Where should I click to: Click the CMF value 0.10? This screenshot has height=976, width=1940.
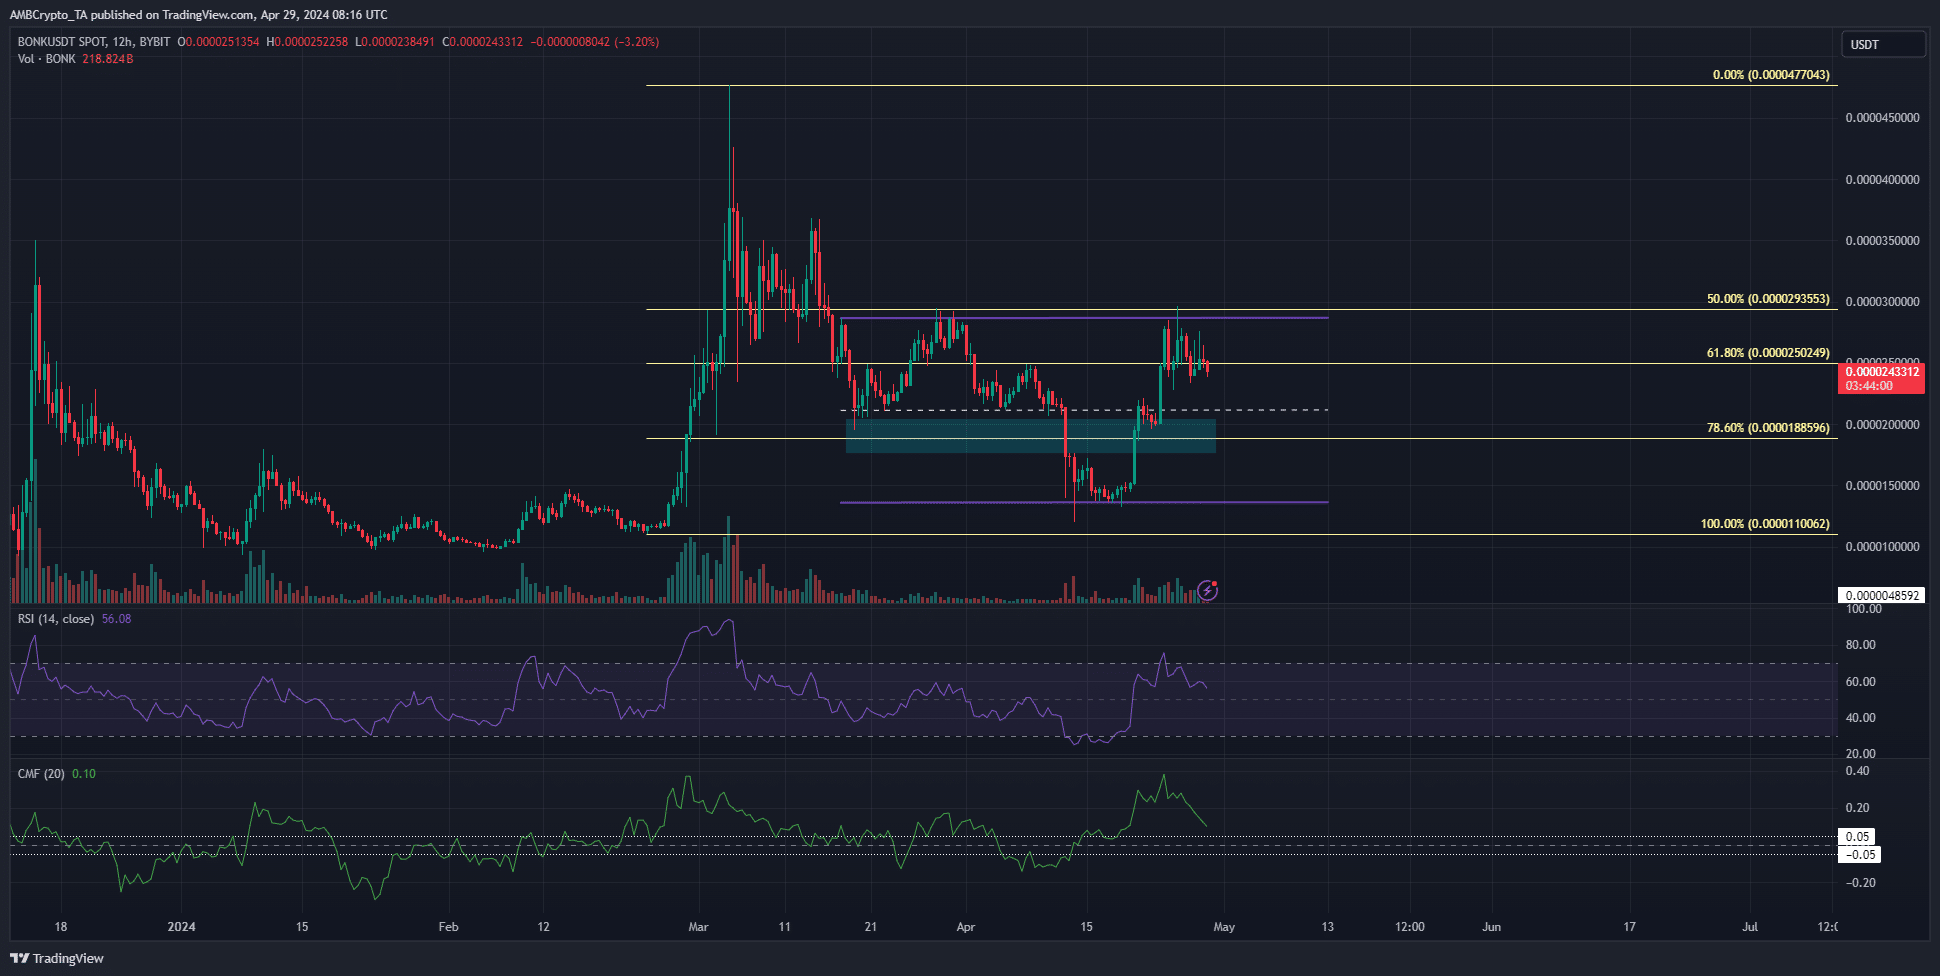84,774
